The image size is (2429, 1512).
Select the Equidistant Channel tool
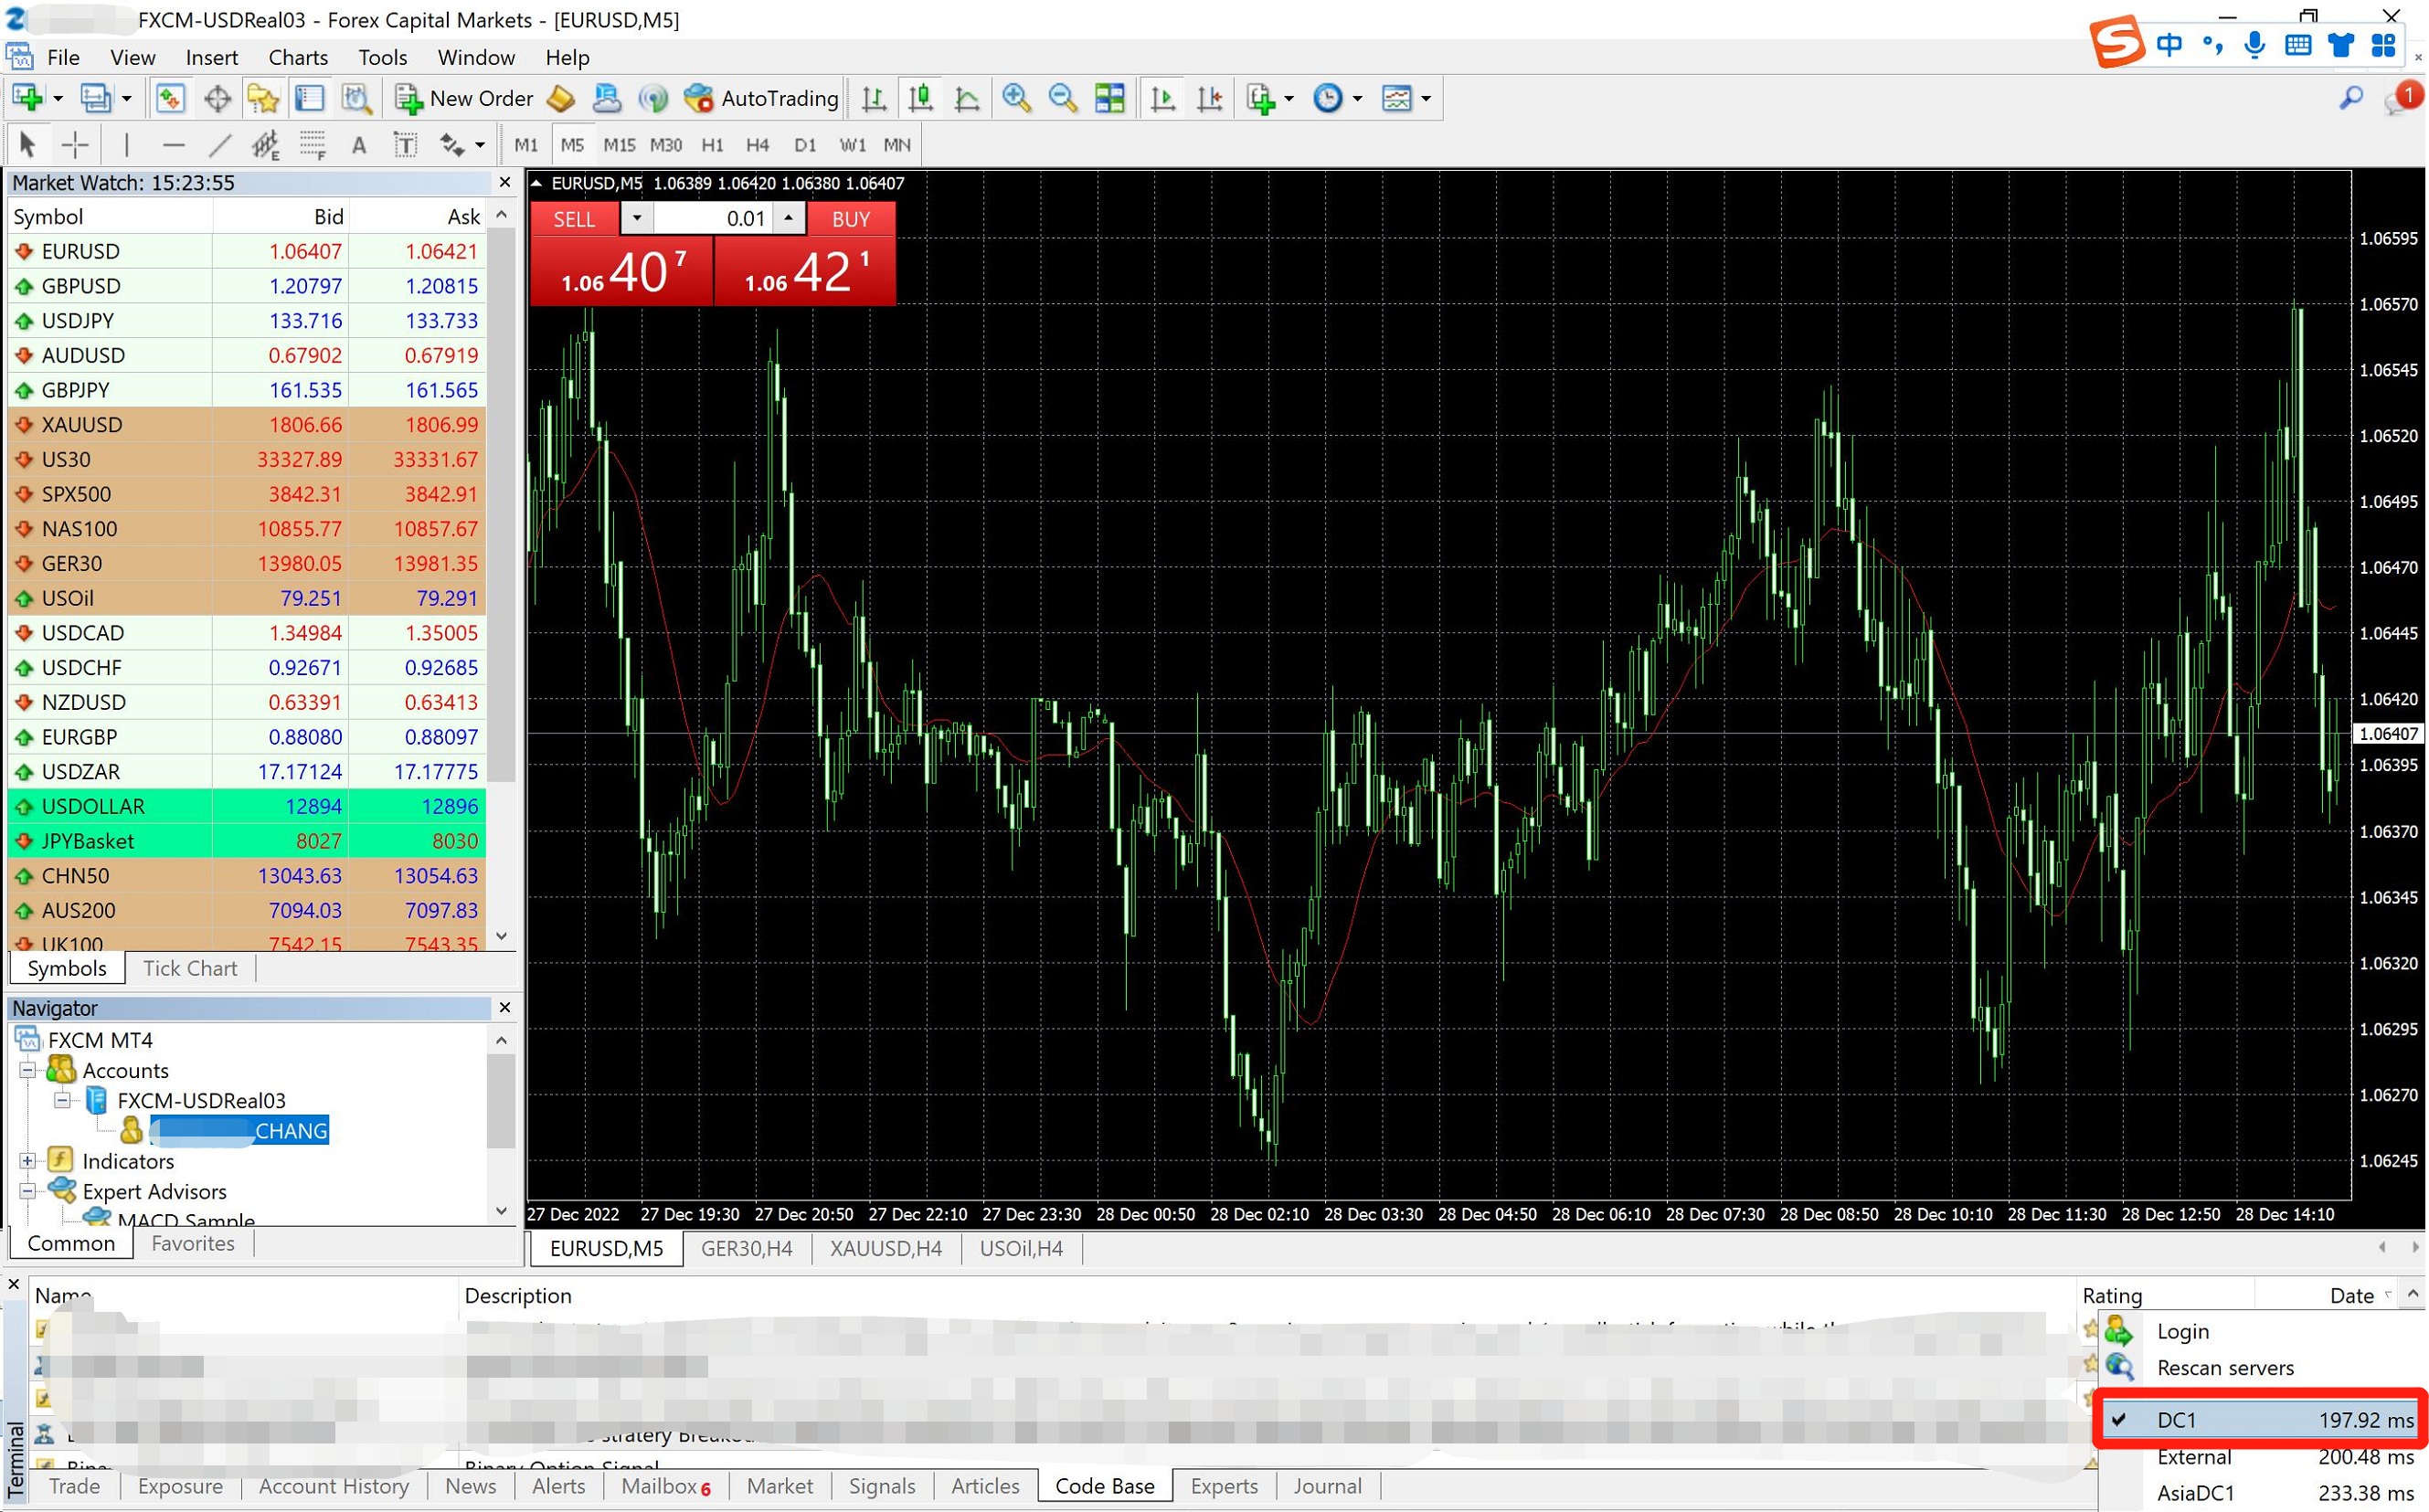pyautogui.click(x=265, y=145)
